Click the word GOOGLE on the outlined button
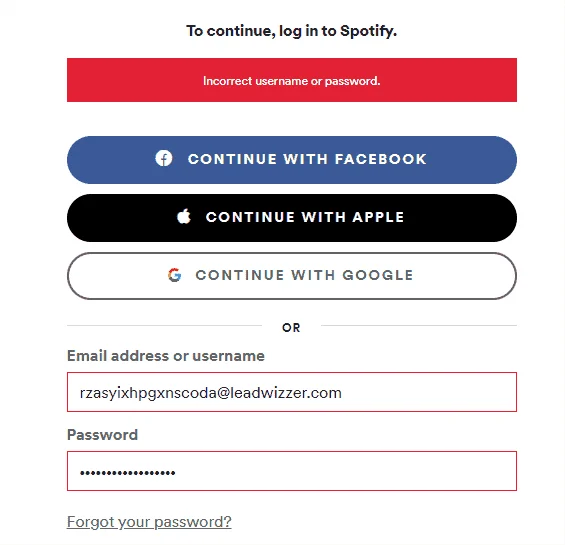Image resolution: width=565 pixels, height=545 pixels. [x=378, y=275]
